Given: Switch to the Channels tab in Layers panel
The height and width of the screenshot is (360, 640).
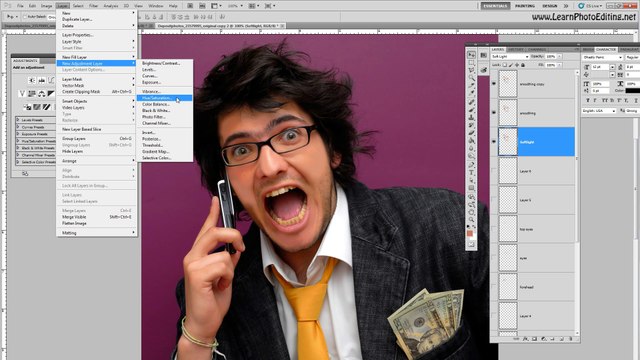Looking at the screenshot, I should [537, 49].
